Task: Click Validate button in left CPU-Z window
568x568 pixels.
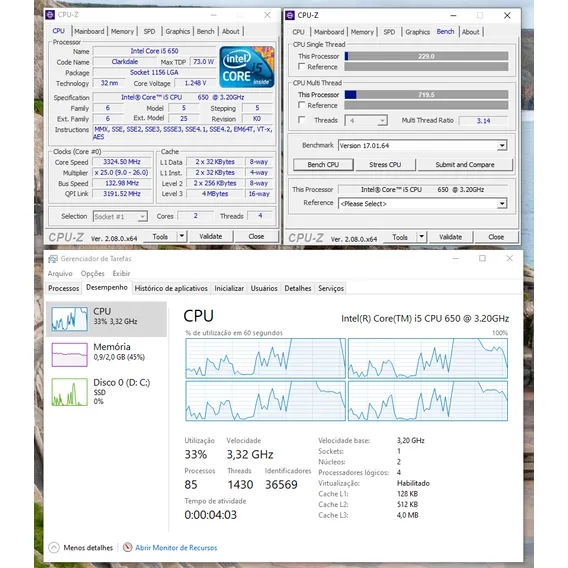Action: point(210,237)
